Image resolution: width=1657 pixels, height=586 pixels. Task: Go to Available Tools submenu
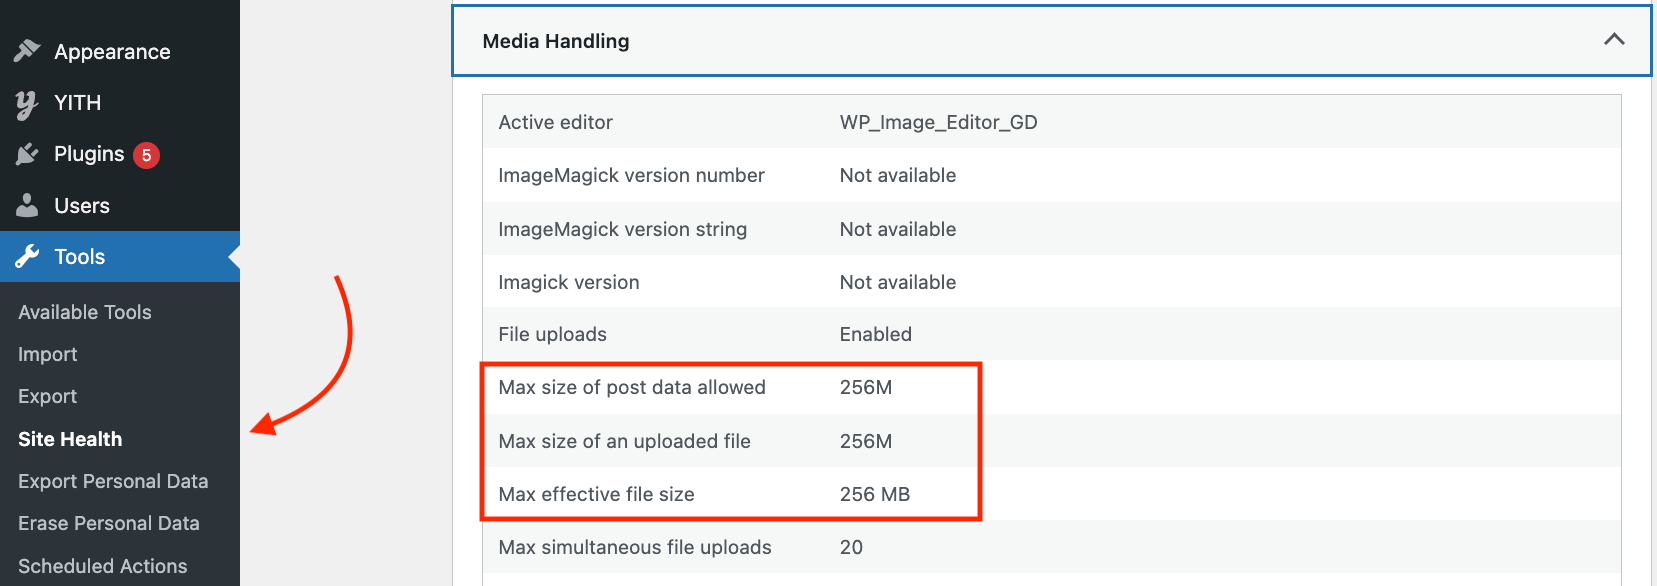pyautogui.click(x=85, y=312)
